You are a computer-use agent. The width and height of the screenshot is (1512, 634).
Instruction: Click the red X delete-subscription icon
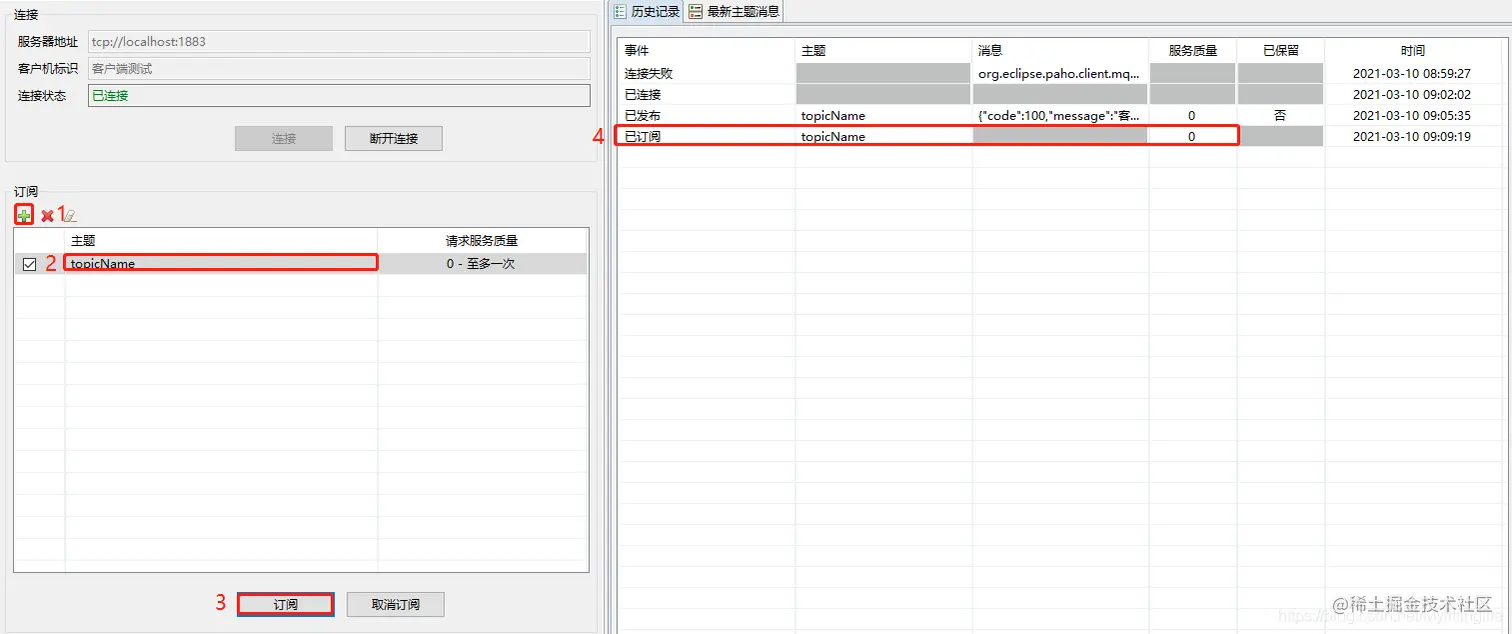coord(47,216)
